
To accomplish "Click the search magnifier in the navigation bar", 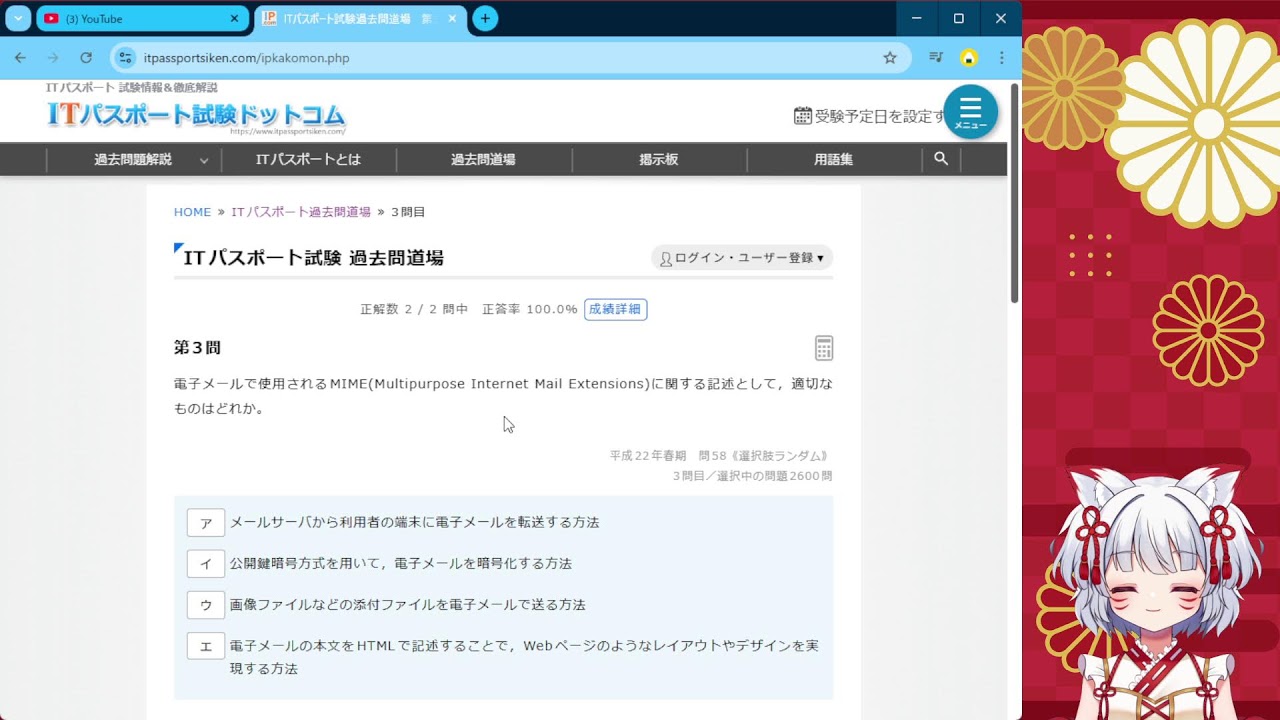I will (940, 159).
